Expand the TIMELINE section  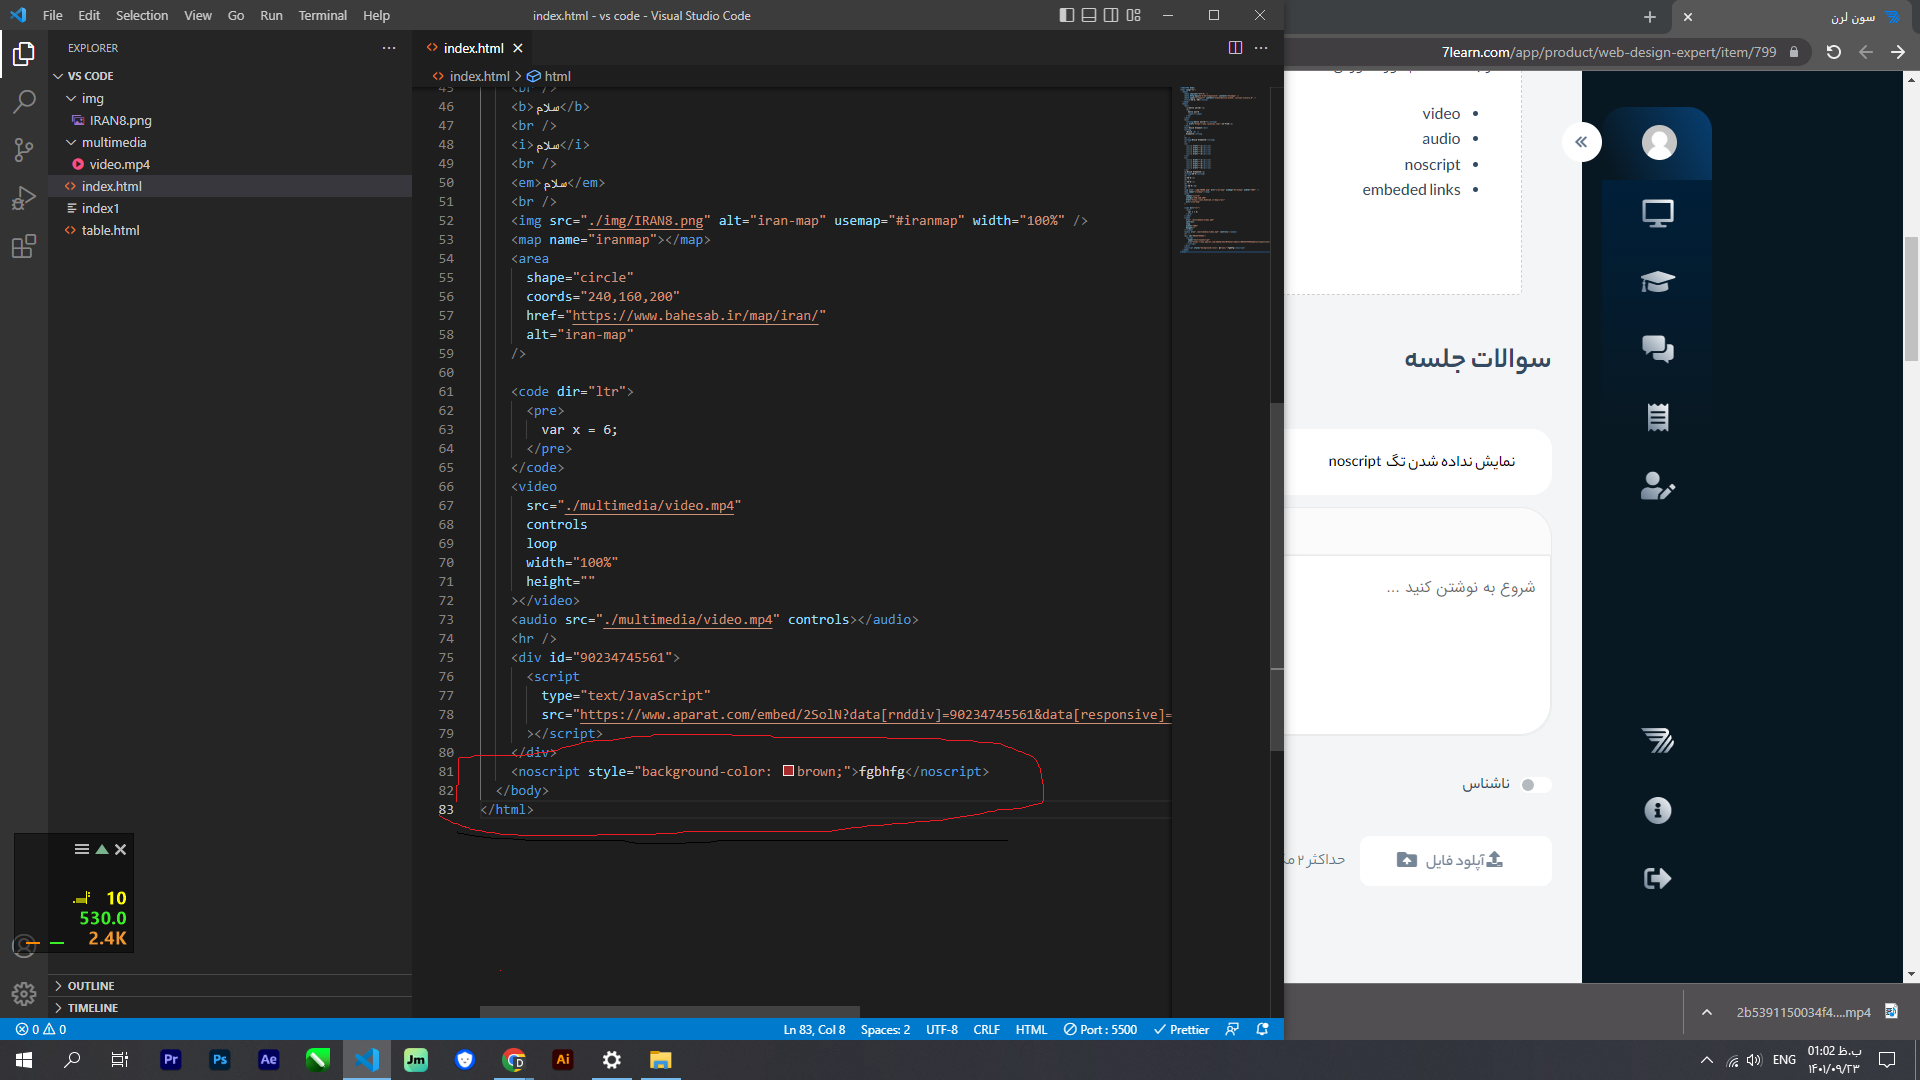pyautogui.click(x=92, y=1008)
